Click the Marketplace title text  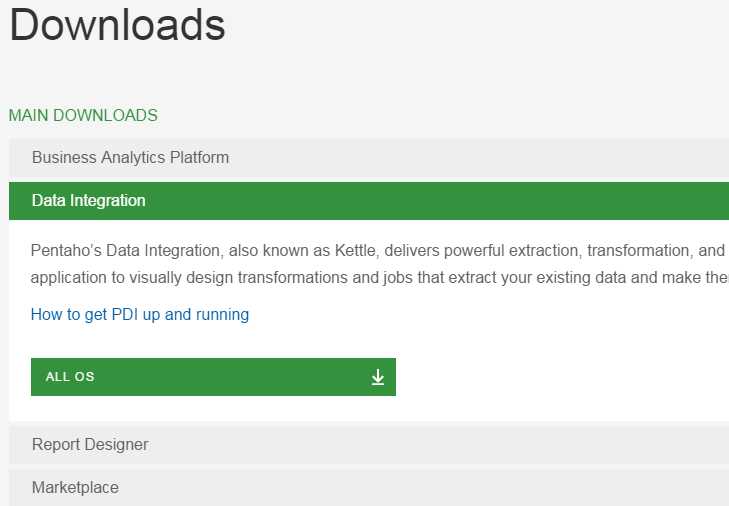click(x=75, y=487)
